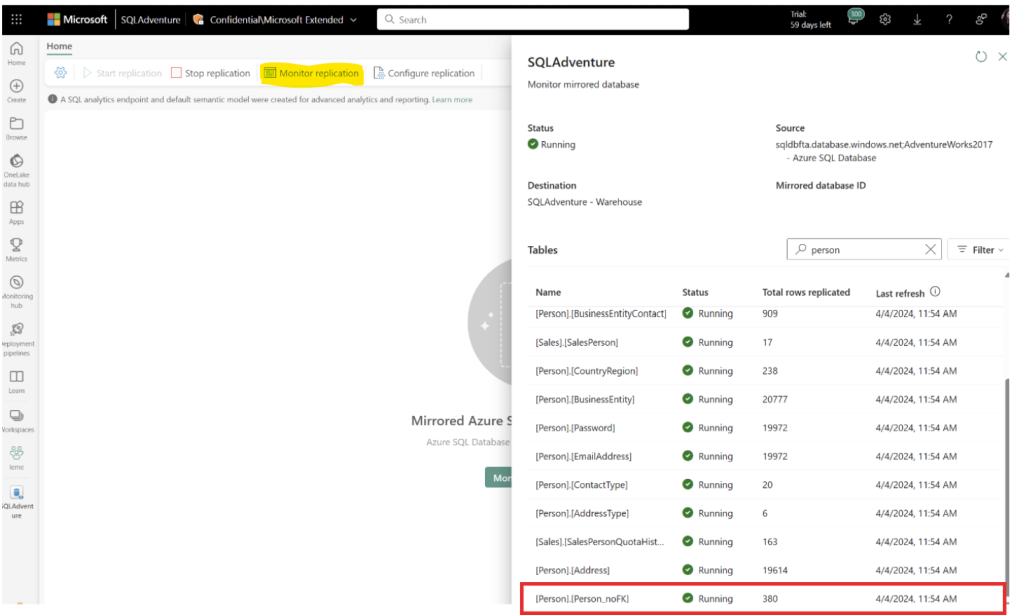Screen dimensions: 1024x615
Task: Click Start replication in the toolbar
Action: (122, 73)
